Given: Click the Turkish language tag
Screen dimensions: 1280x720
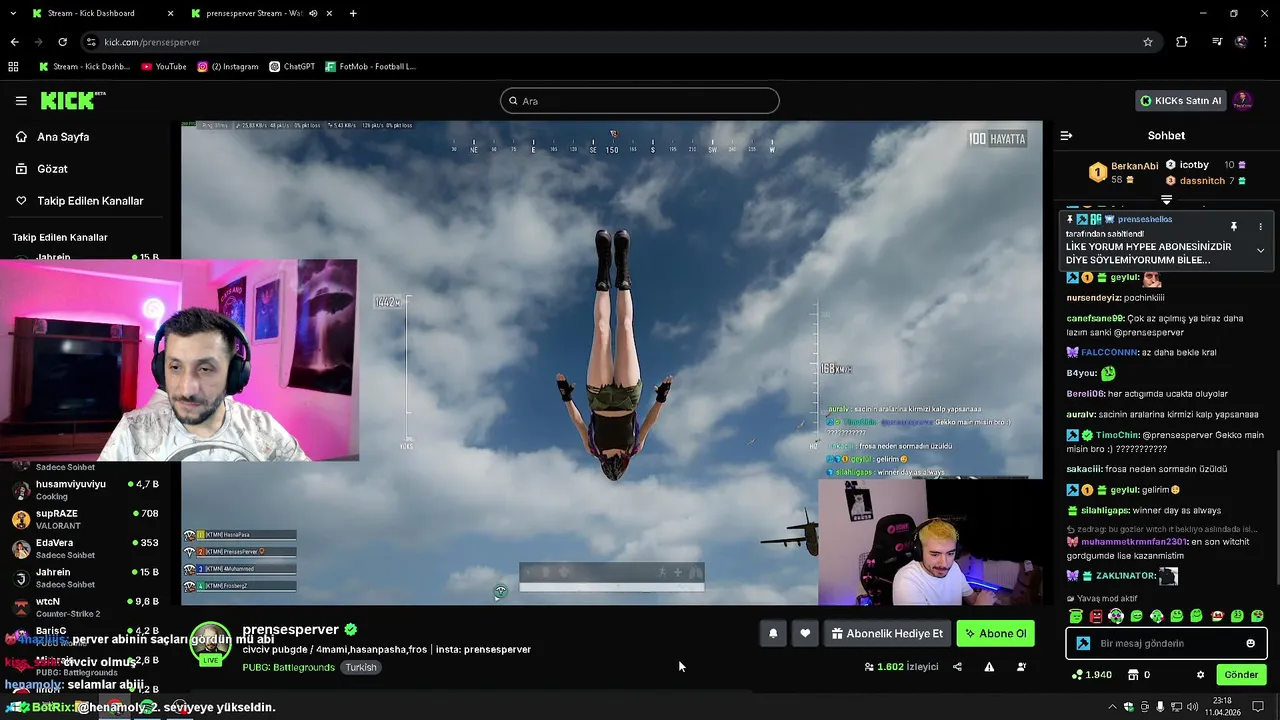Looking at the screenshot, I should [361, 667].
